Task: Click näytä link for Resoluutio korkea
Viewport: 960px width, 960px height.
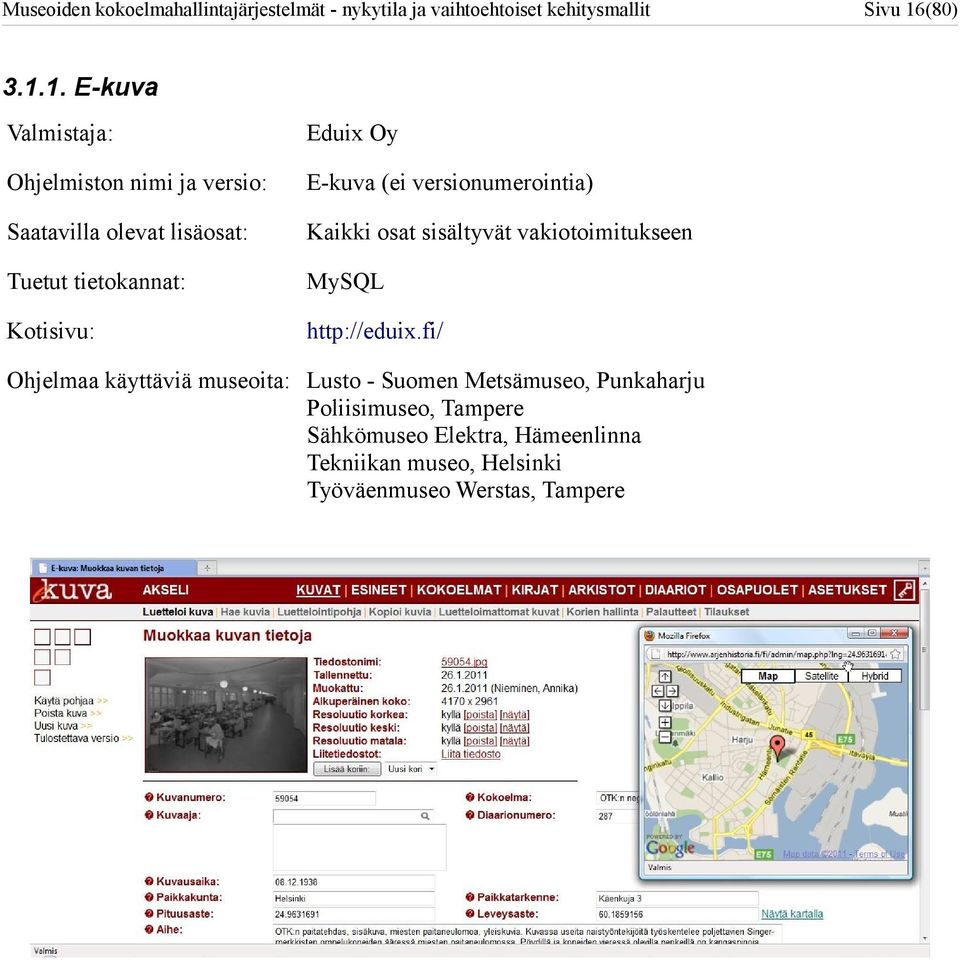Action: pyautogui.click(x=514, y=714)
